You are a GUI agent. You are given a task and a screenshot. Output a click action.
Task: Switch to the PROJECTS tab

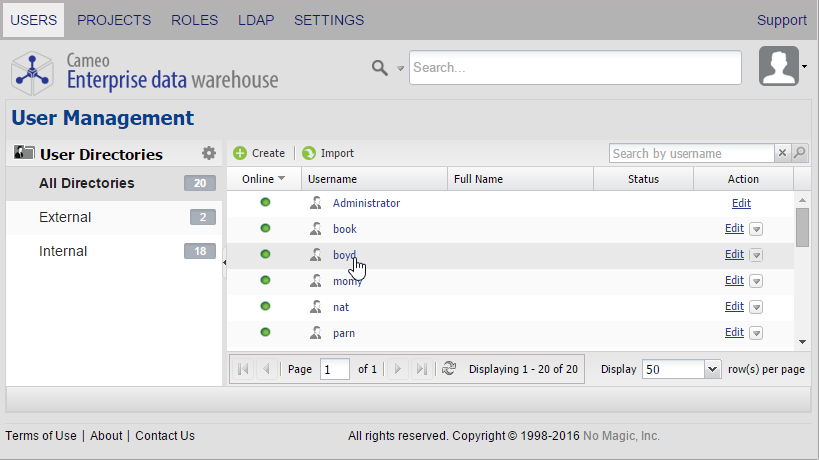[114, 20]
